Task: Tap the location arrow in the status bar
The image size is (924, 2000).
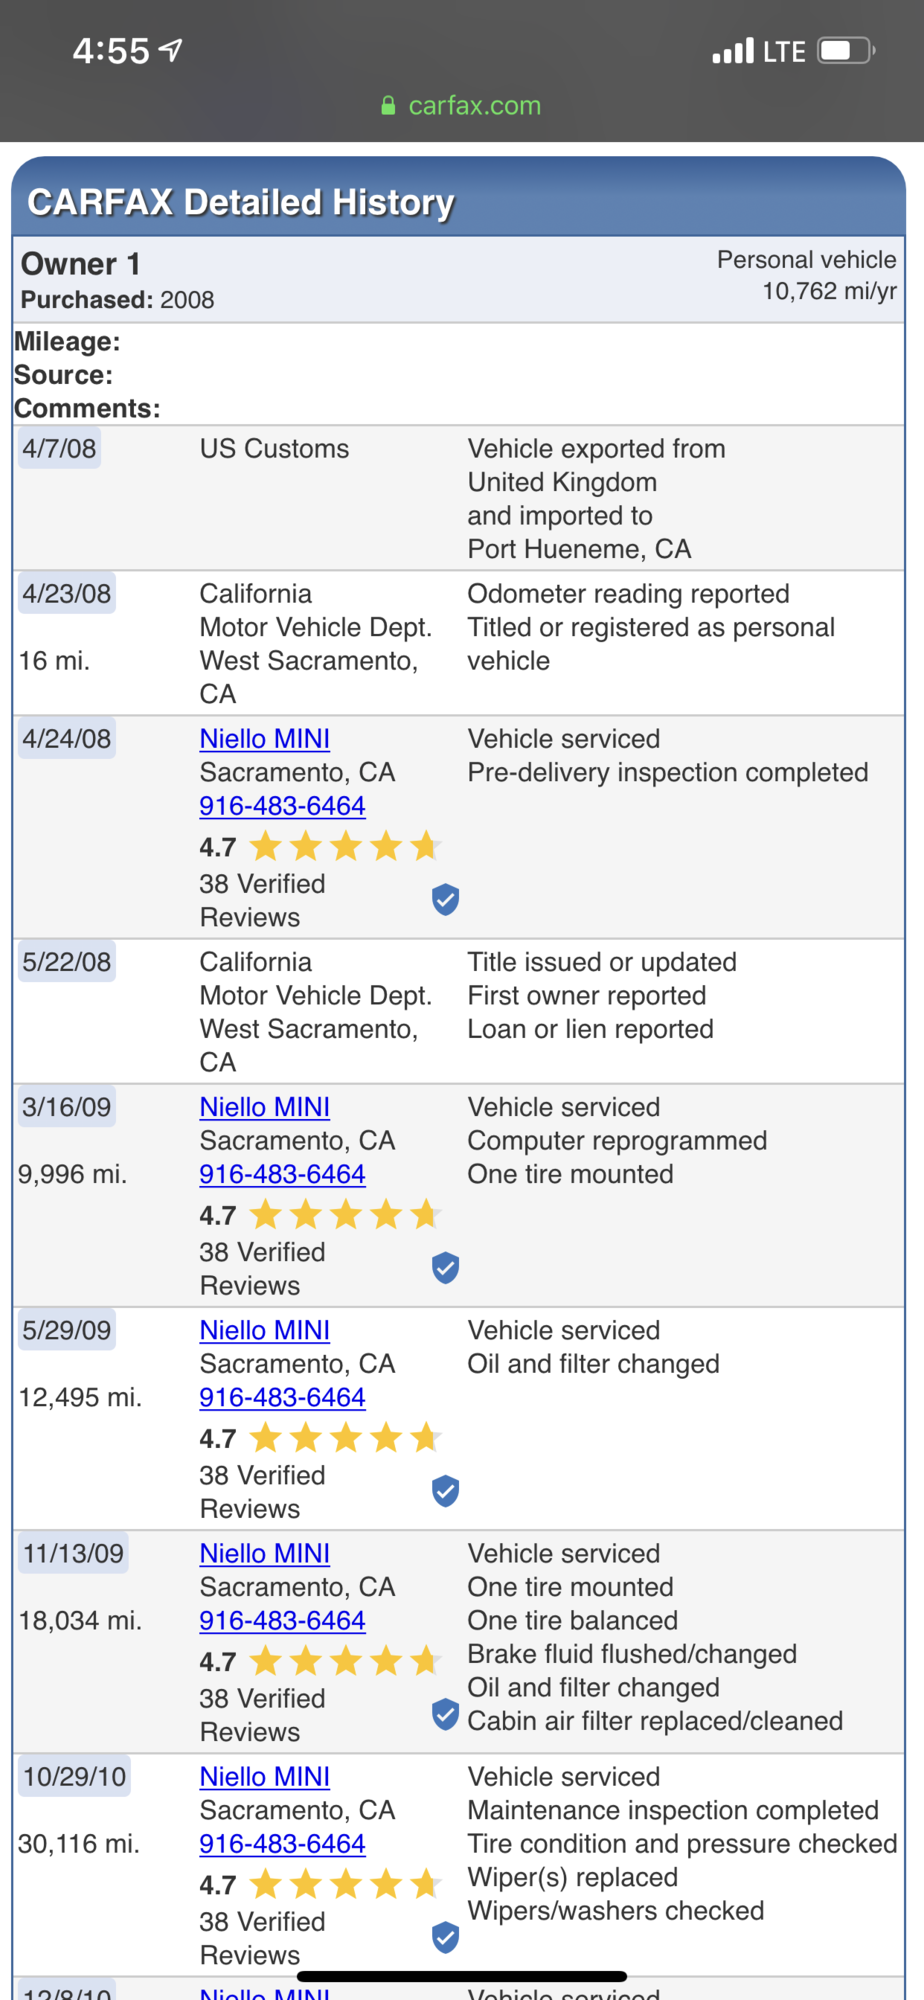Action: 172,50
